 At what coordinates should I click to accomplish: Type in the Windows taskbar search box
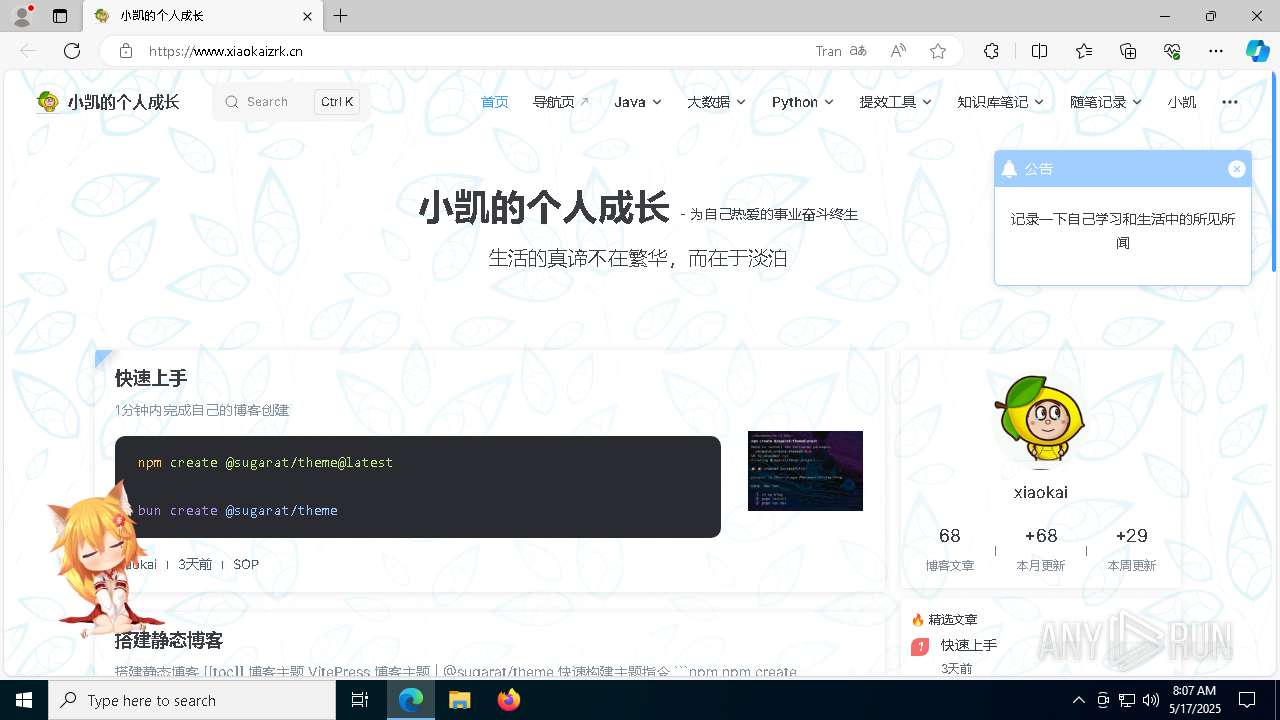pos(192,700)
